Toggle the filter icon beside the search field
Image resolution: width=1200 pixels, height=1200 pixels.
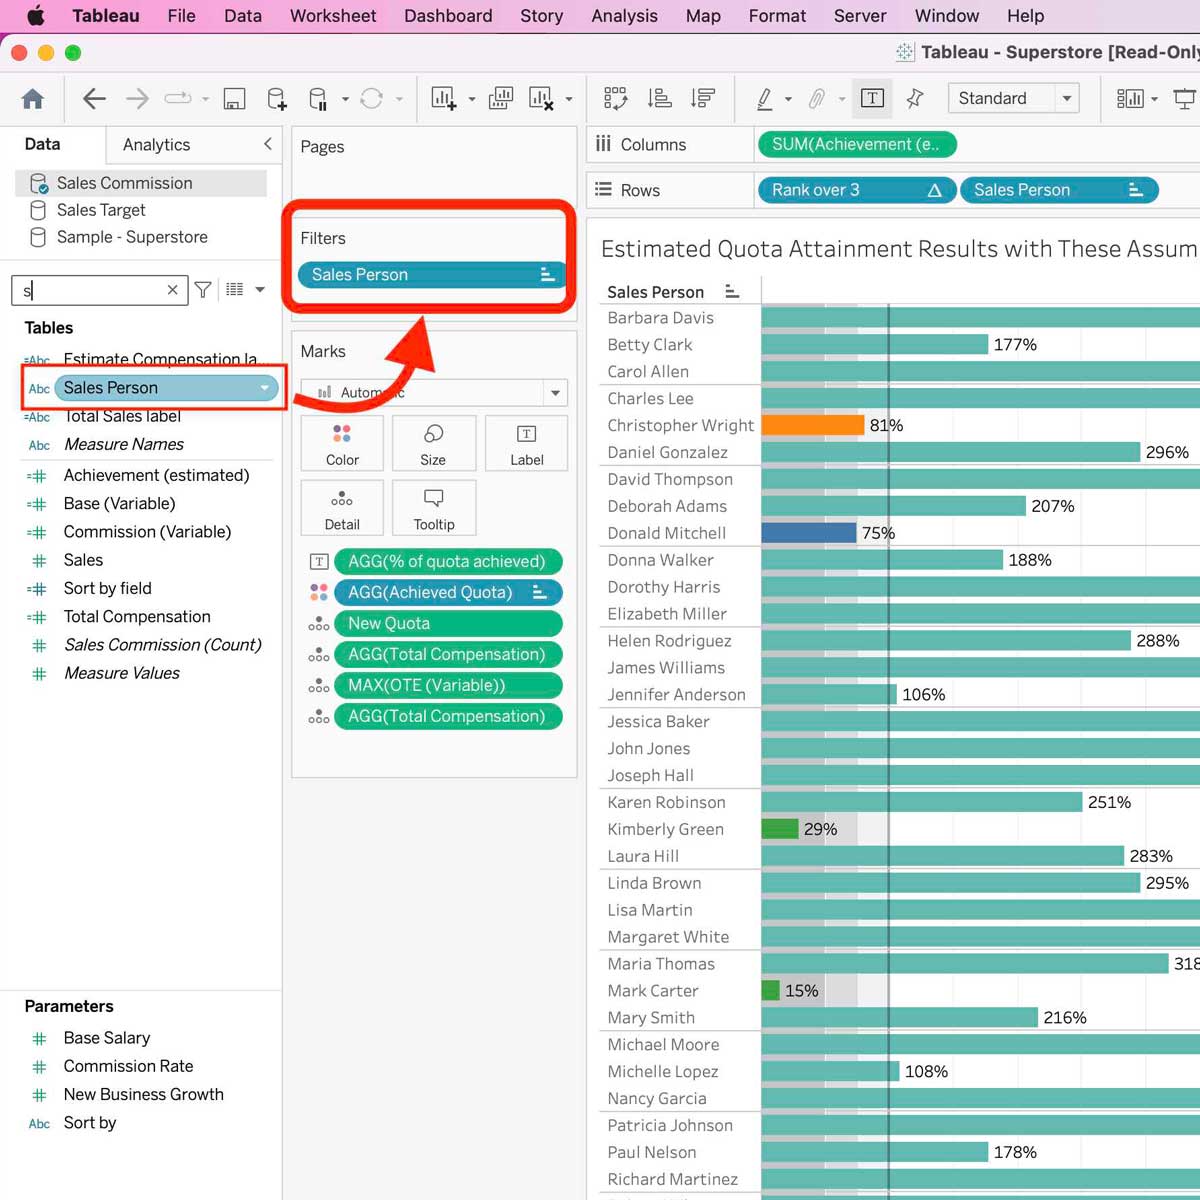(203, 290)
